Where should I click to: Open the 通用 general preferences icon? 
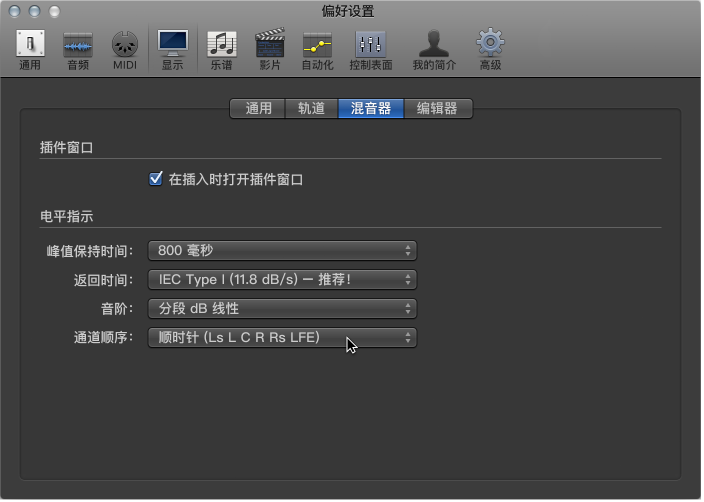click(30, 48)
